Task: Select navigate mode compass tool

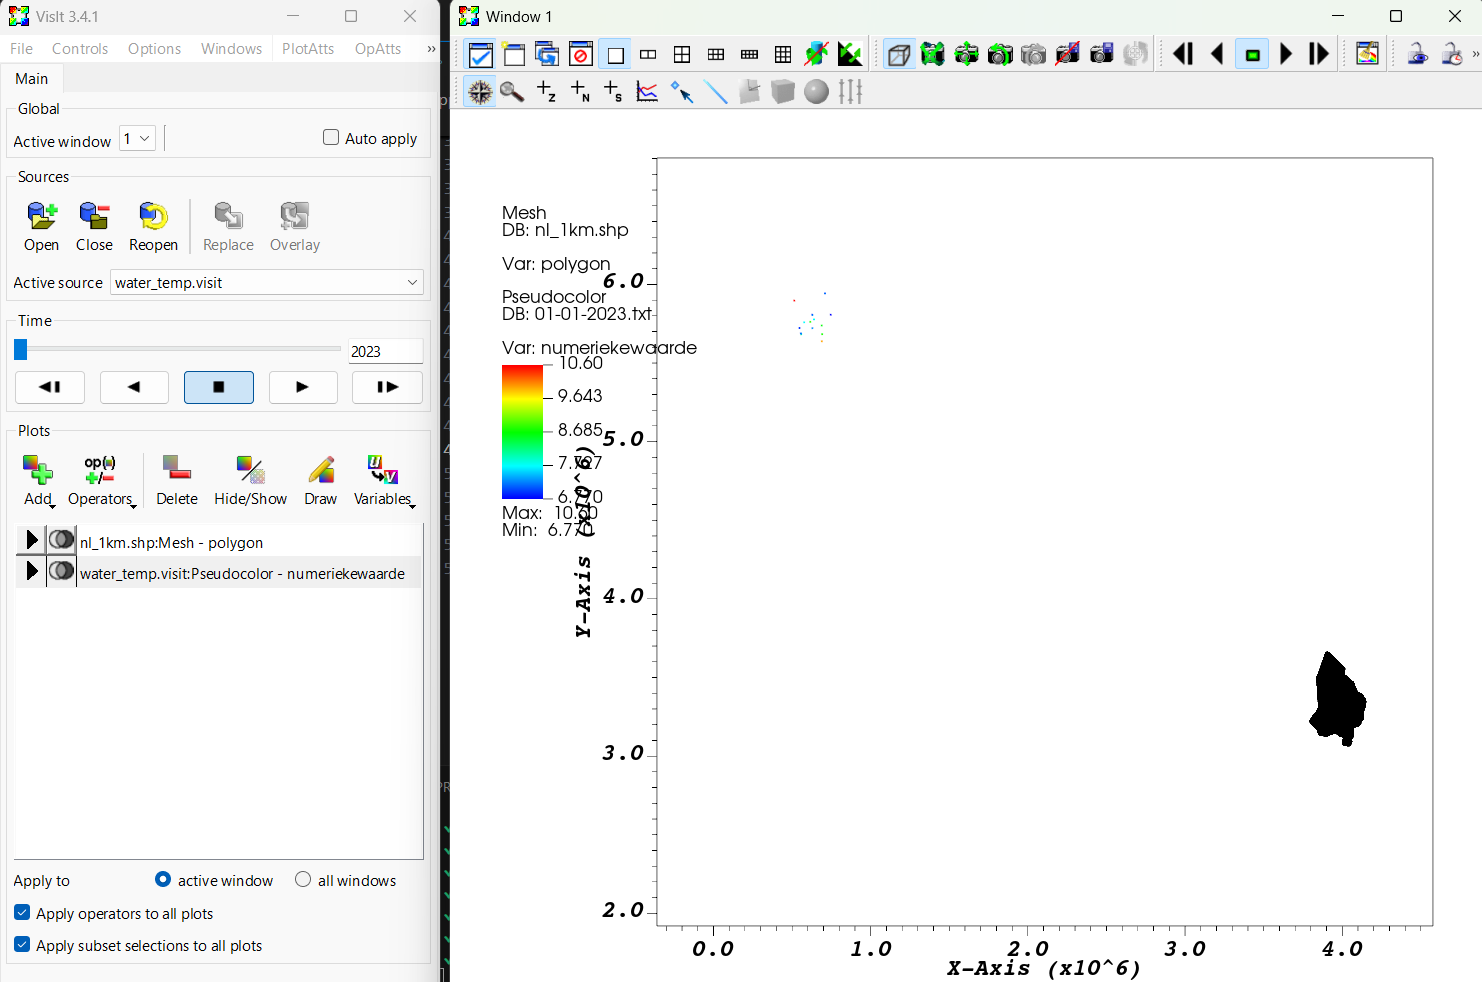Action: [x=481, y=92]
